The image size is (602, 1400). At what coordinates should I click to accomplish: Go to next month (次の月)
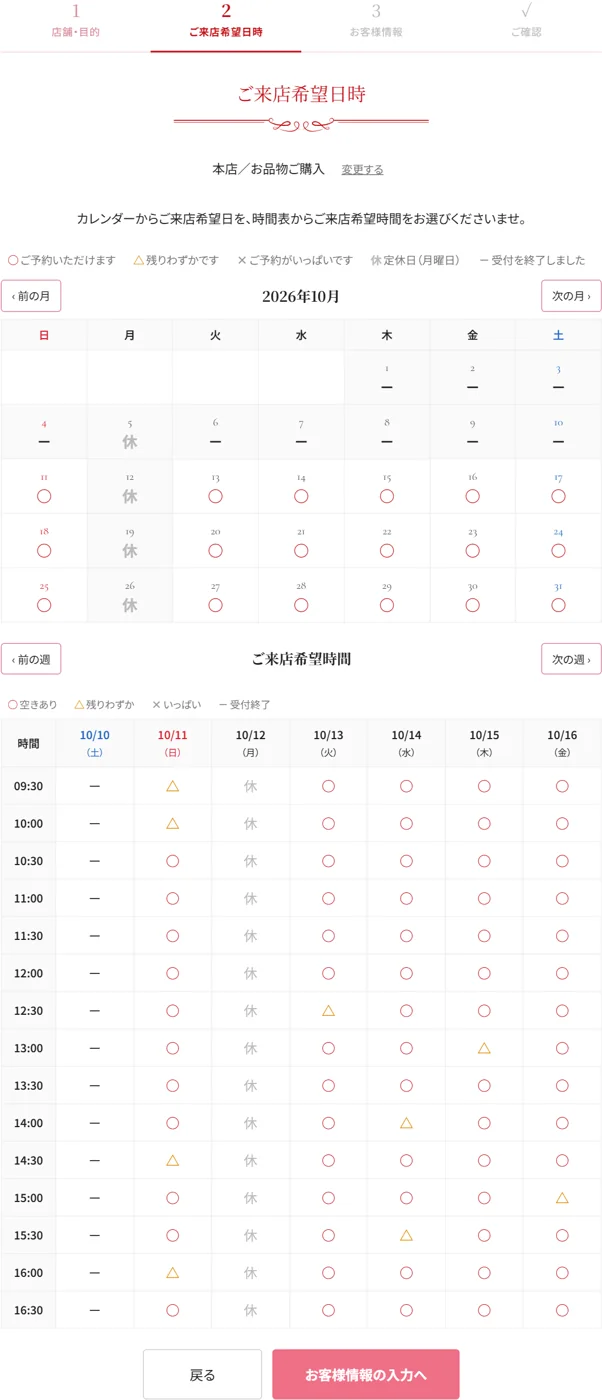571,296
